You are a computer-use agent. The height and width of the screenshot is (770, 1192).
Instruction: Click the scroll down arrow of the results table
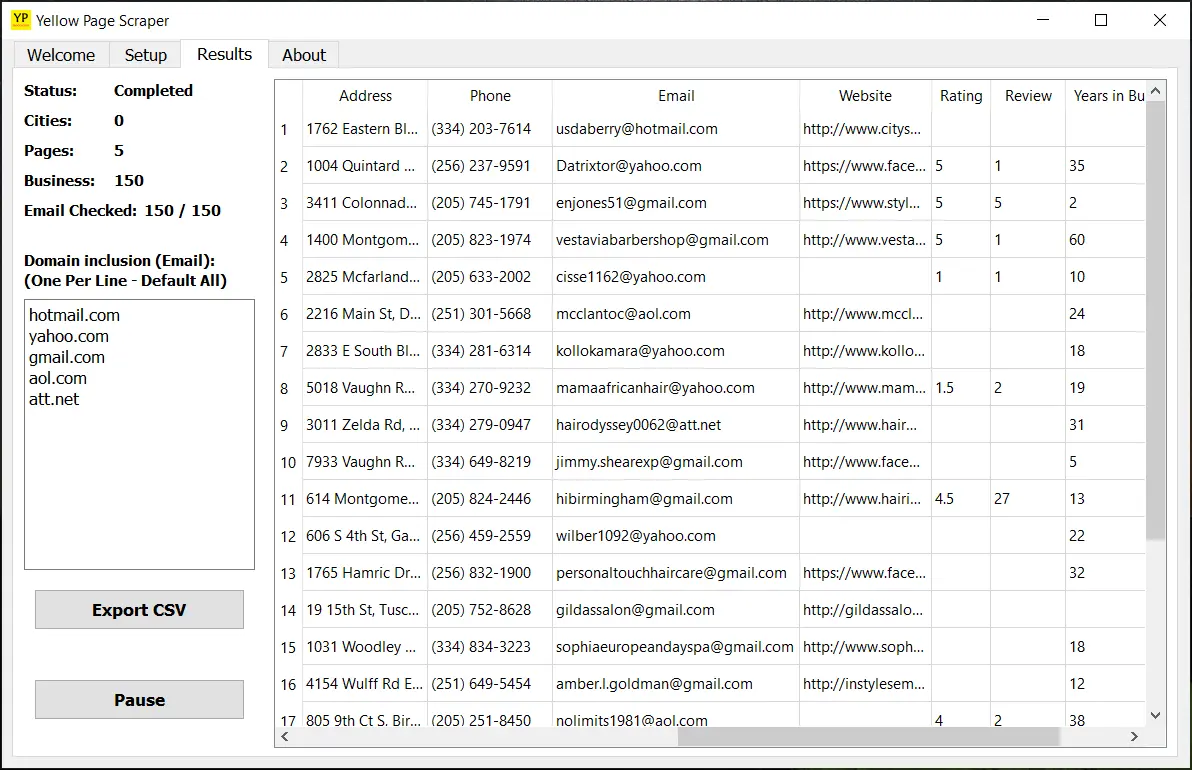pyautogui.click(x=1156, y=715)
